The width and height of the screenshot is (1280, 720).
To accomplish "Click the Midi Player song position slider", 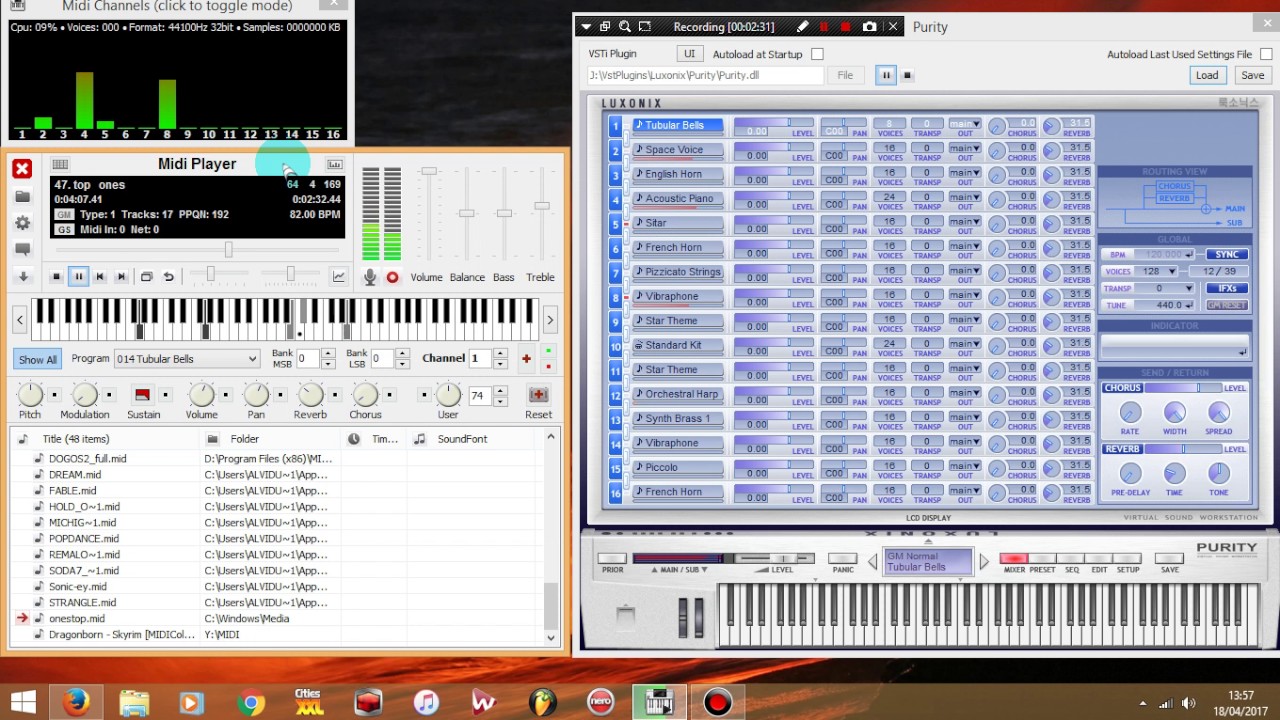I will [197, 250].
